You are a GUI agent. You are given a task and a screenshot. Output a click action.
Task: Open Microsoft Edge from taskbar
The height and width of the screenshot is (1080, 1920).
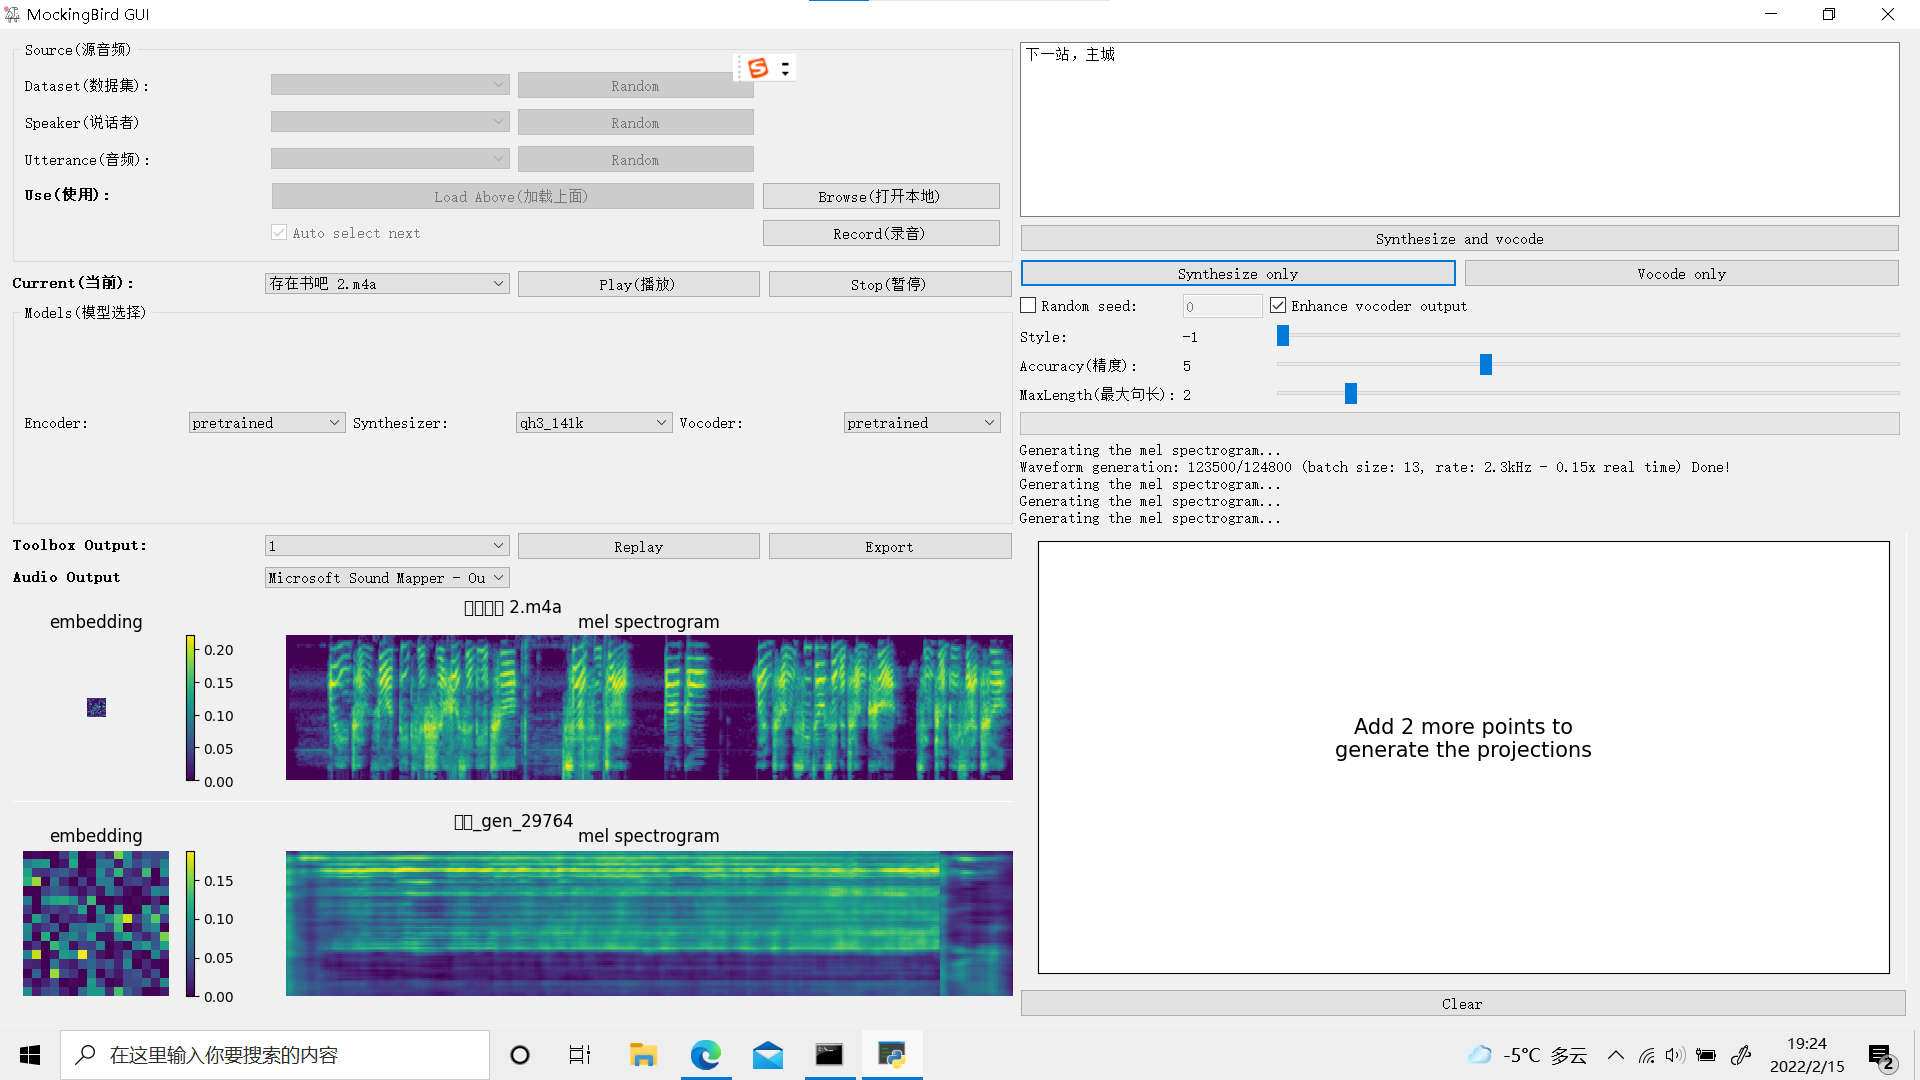point(706,1055)
